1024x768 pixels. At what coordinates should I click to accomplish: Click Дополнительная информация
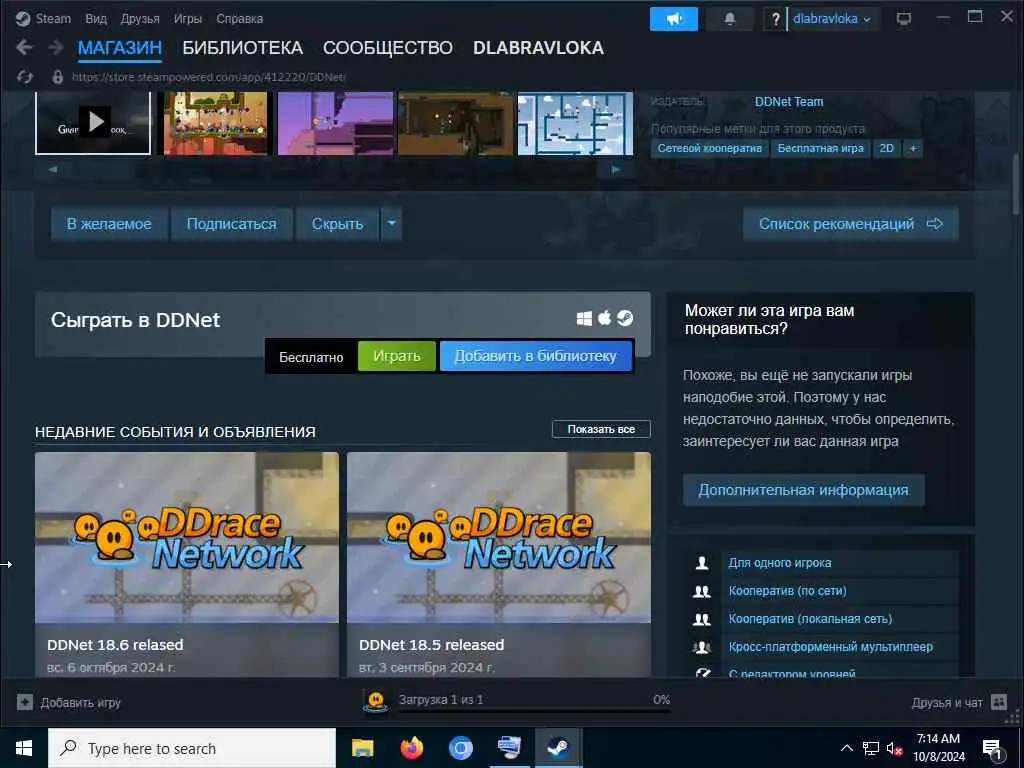tap(803, 490)
